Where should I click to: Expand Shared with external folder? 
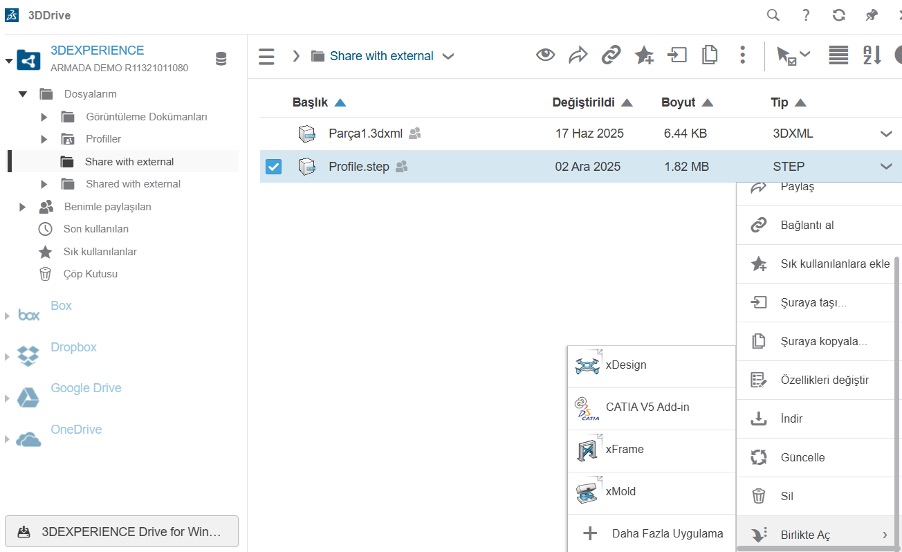click(x=44, y=184)
